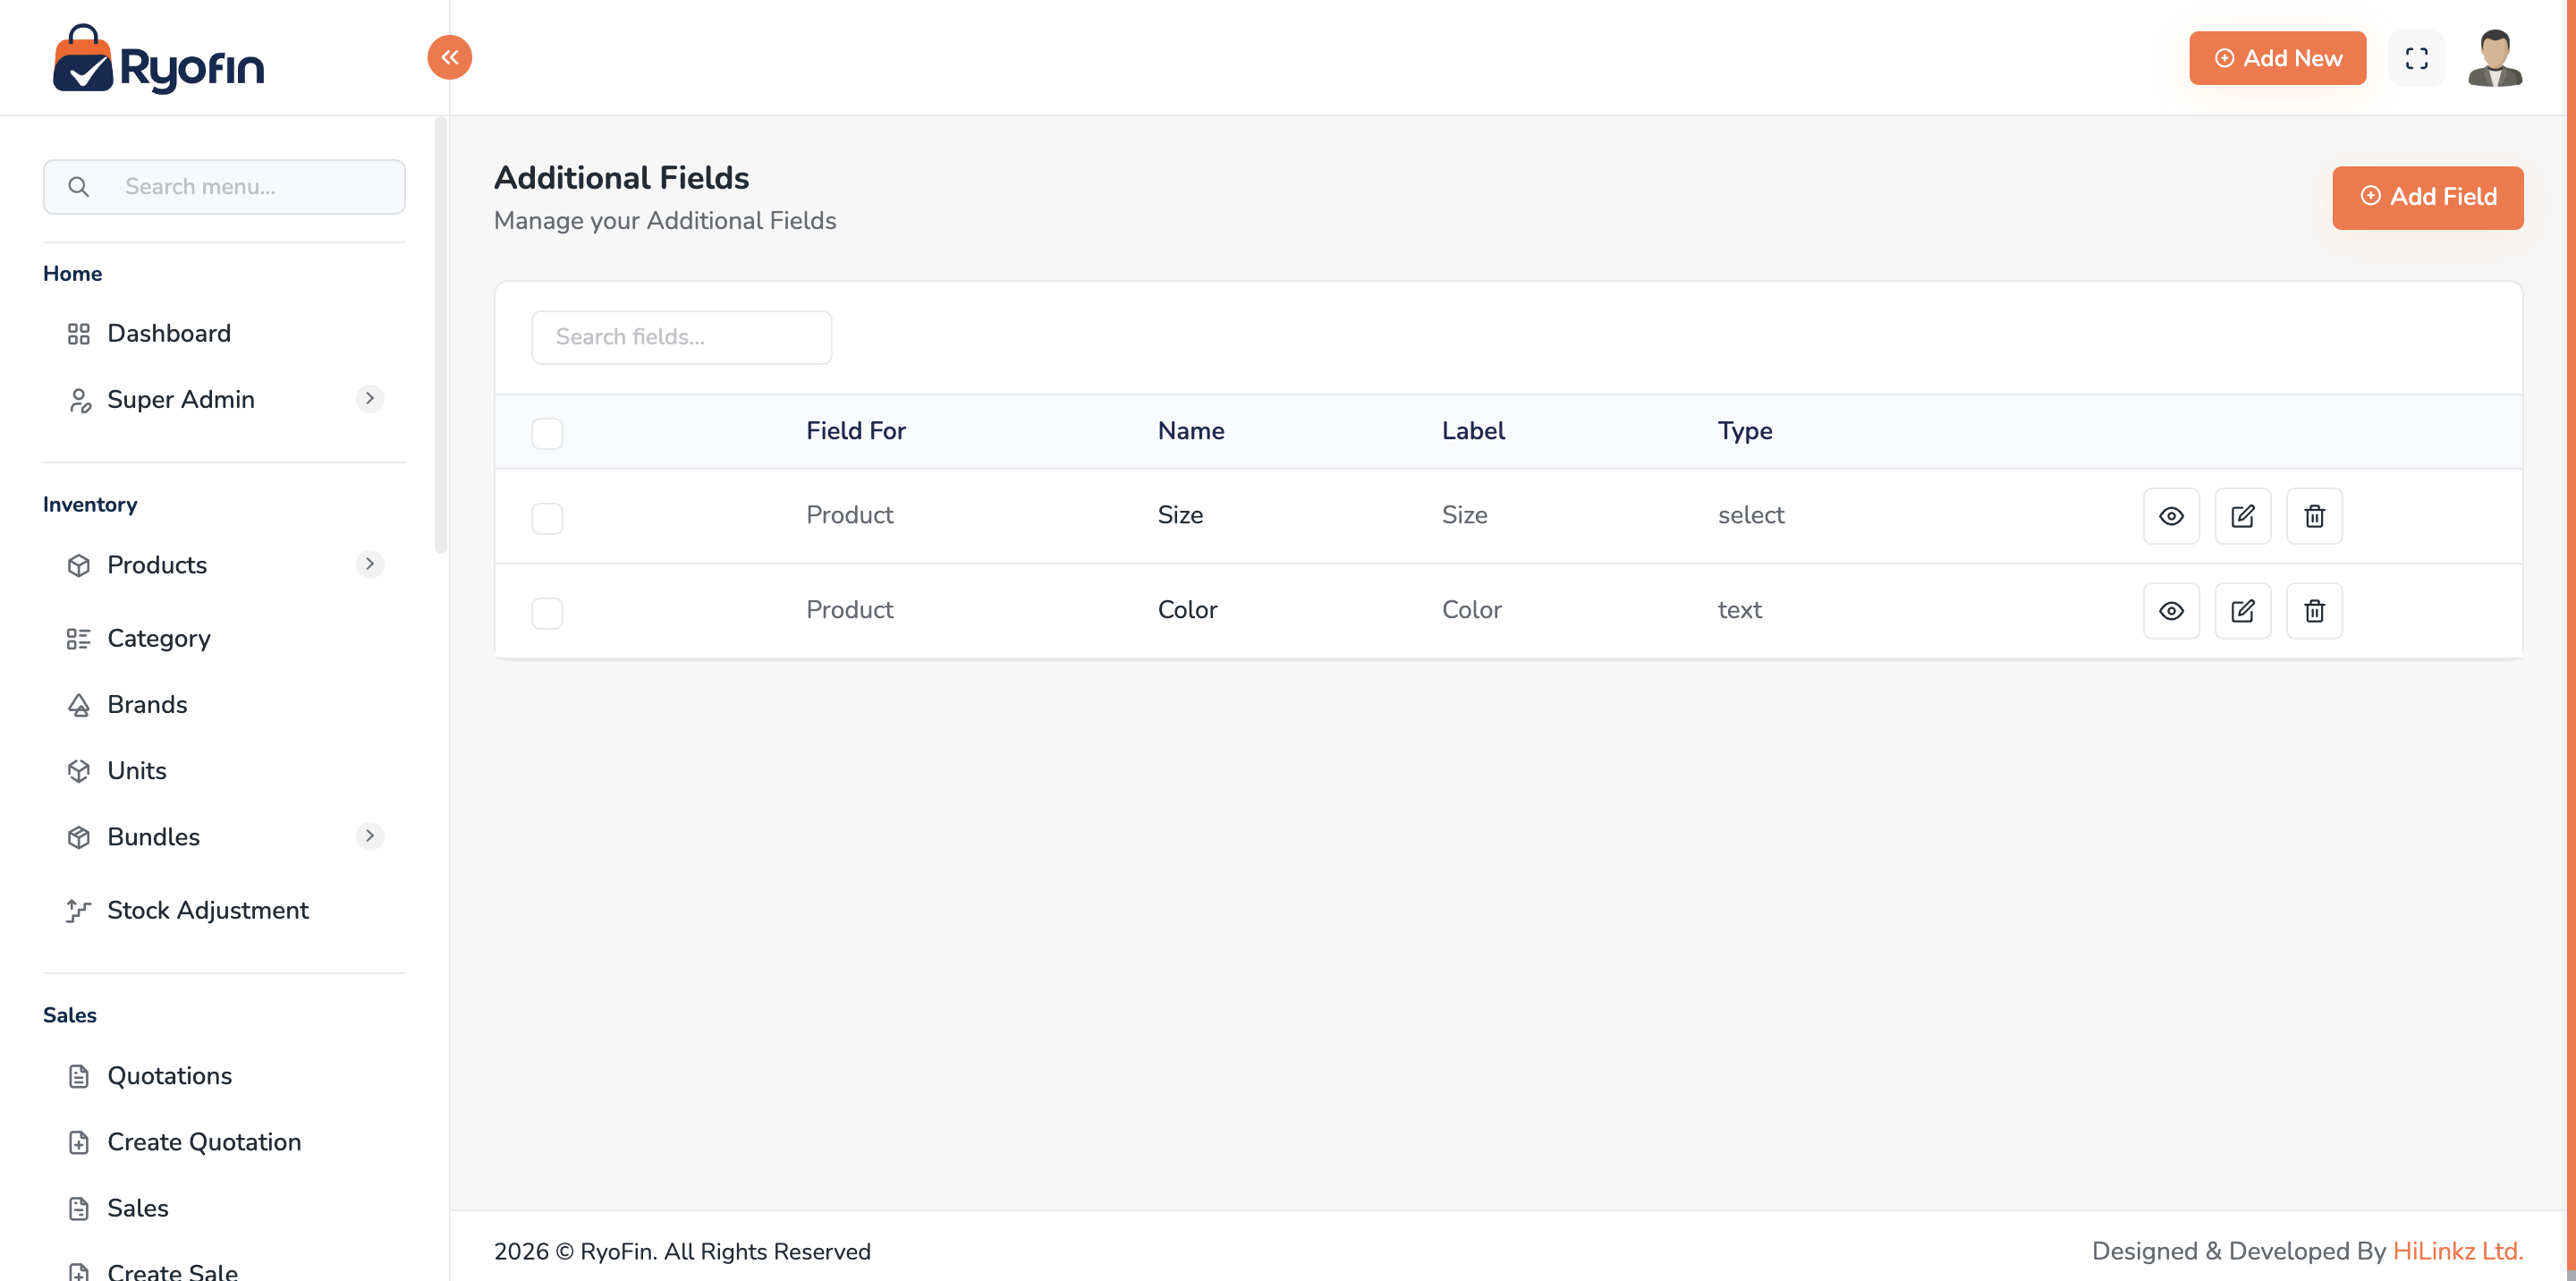
Task: Click the Add Field button
Action: pos(2427,197)
